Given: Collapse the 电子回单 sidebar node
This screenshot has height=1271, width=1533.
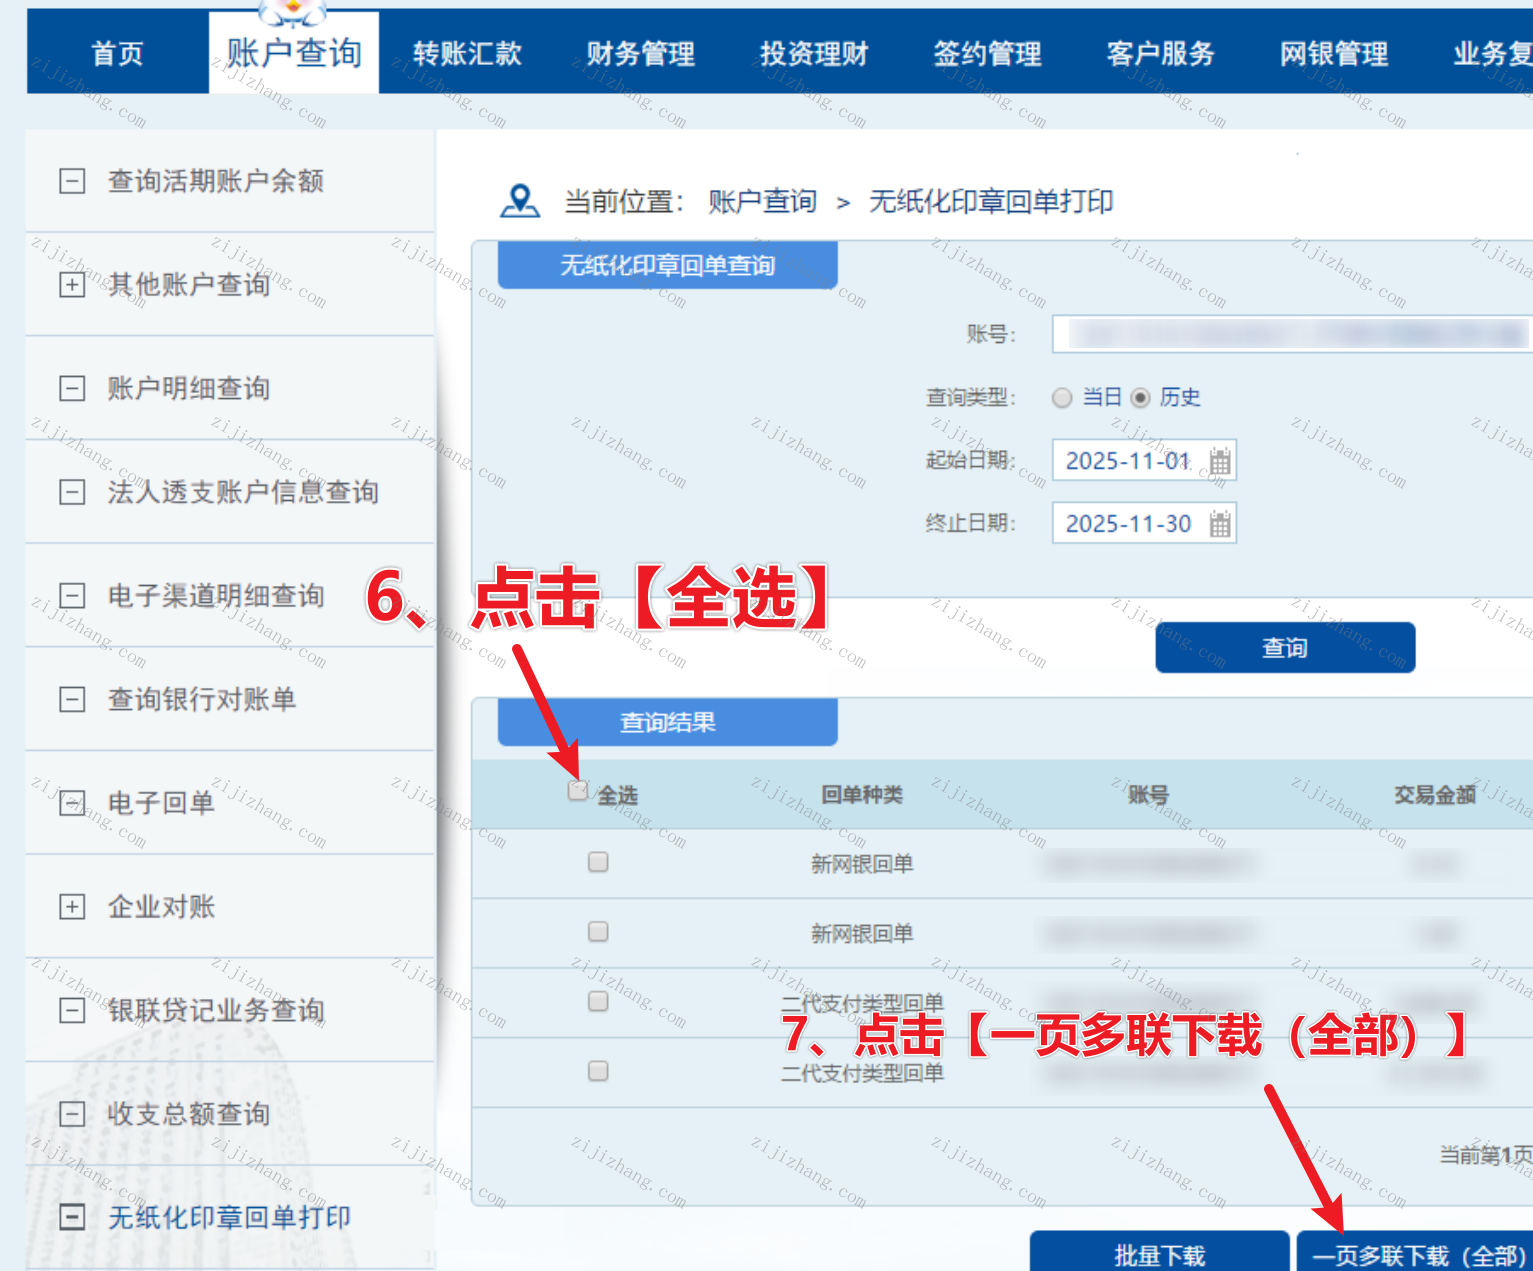Looking at the screenshot, I should click(72, 803).
